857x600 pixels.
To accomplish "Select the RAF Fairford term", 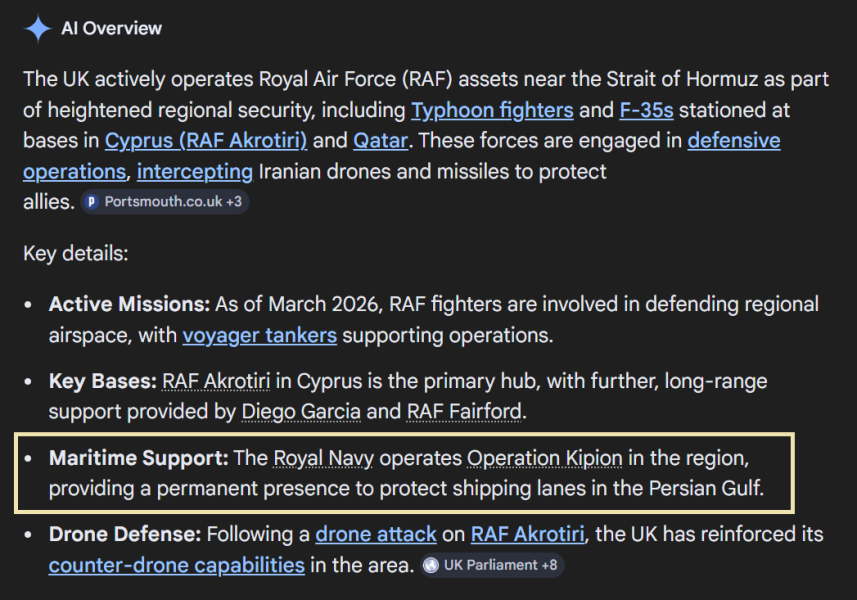I will coord(465,411).
